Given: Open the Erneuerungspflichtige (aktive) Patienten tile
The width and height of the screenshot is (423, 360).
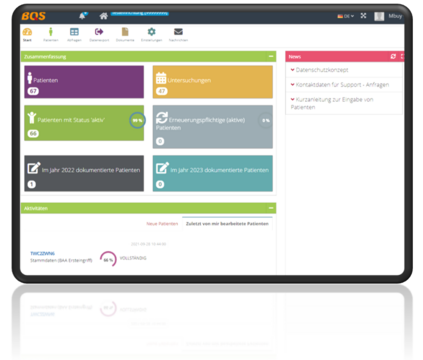Looking at the screenshot, I should [x=213, y=127].
